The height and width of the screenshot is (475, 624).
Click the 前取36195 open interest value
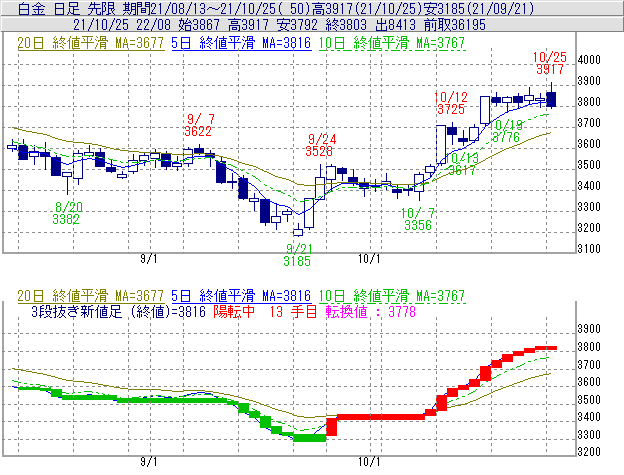pos(454,25)
